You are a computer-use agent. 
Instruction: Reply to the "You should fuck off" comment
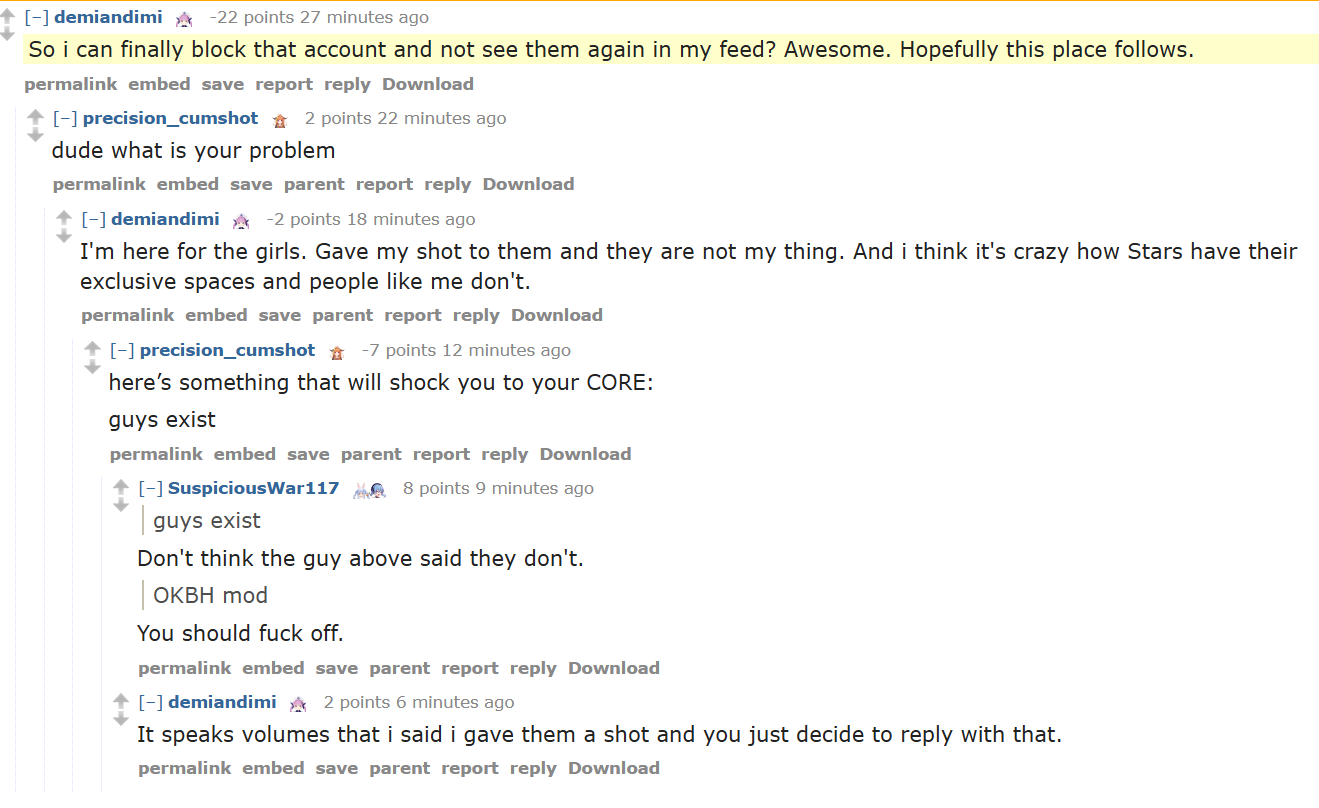[532, 668]
